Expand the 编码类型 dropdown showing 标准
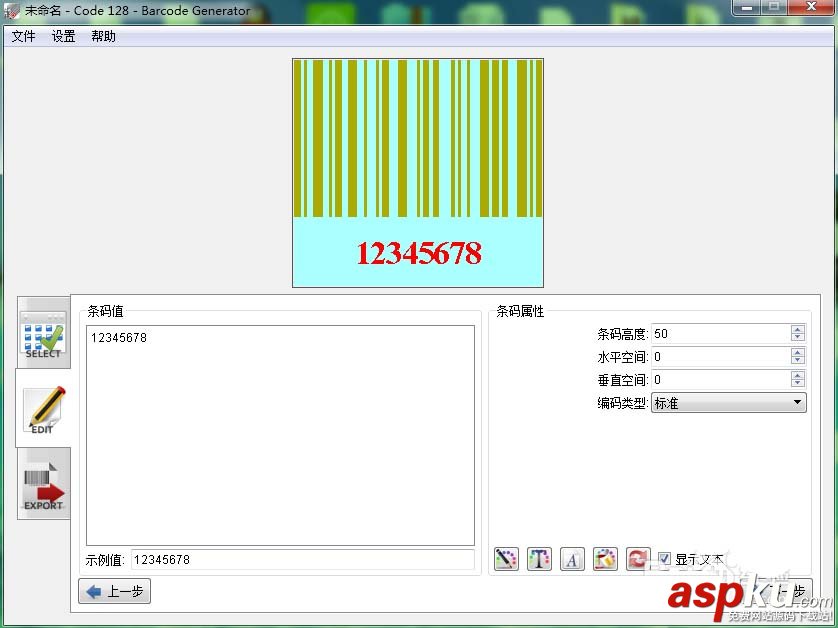Screen dimensions: 838x628 pyautogui.click(x=728, y=402)
